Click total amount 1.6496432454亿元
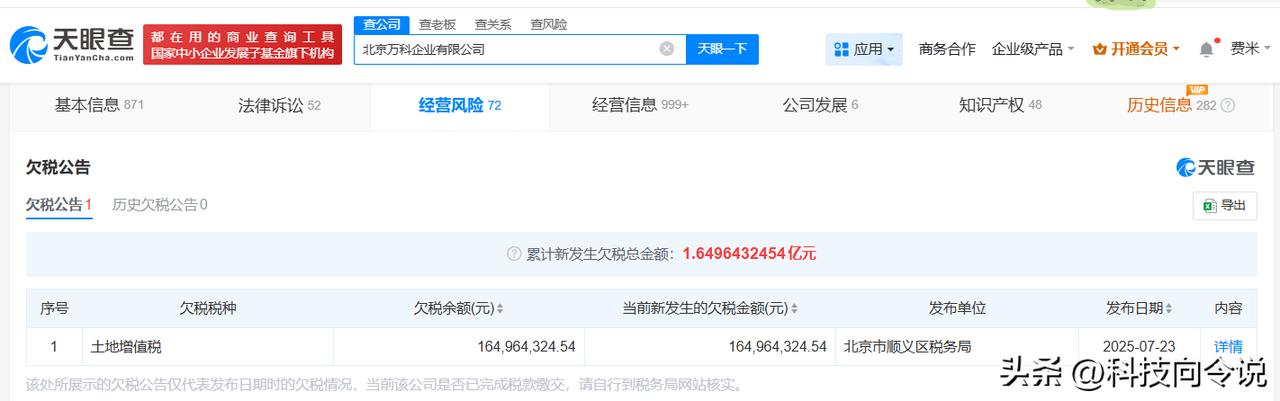 coord(749,254)
